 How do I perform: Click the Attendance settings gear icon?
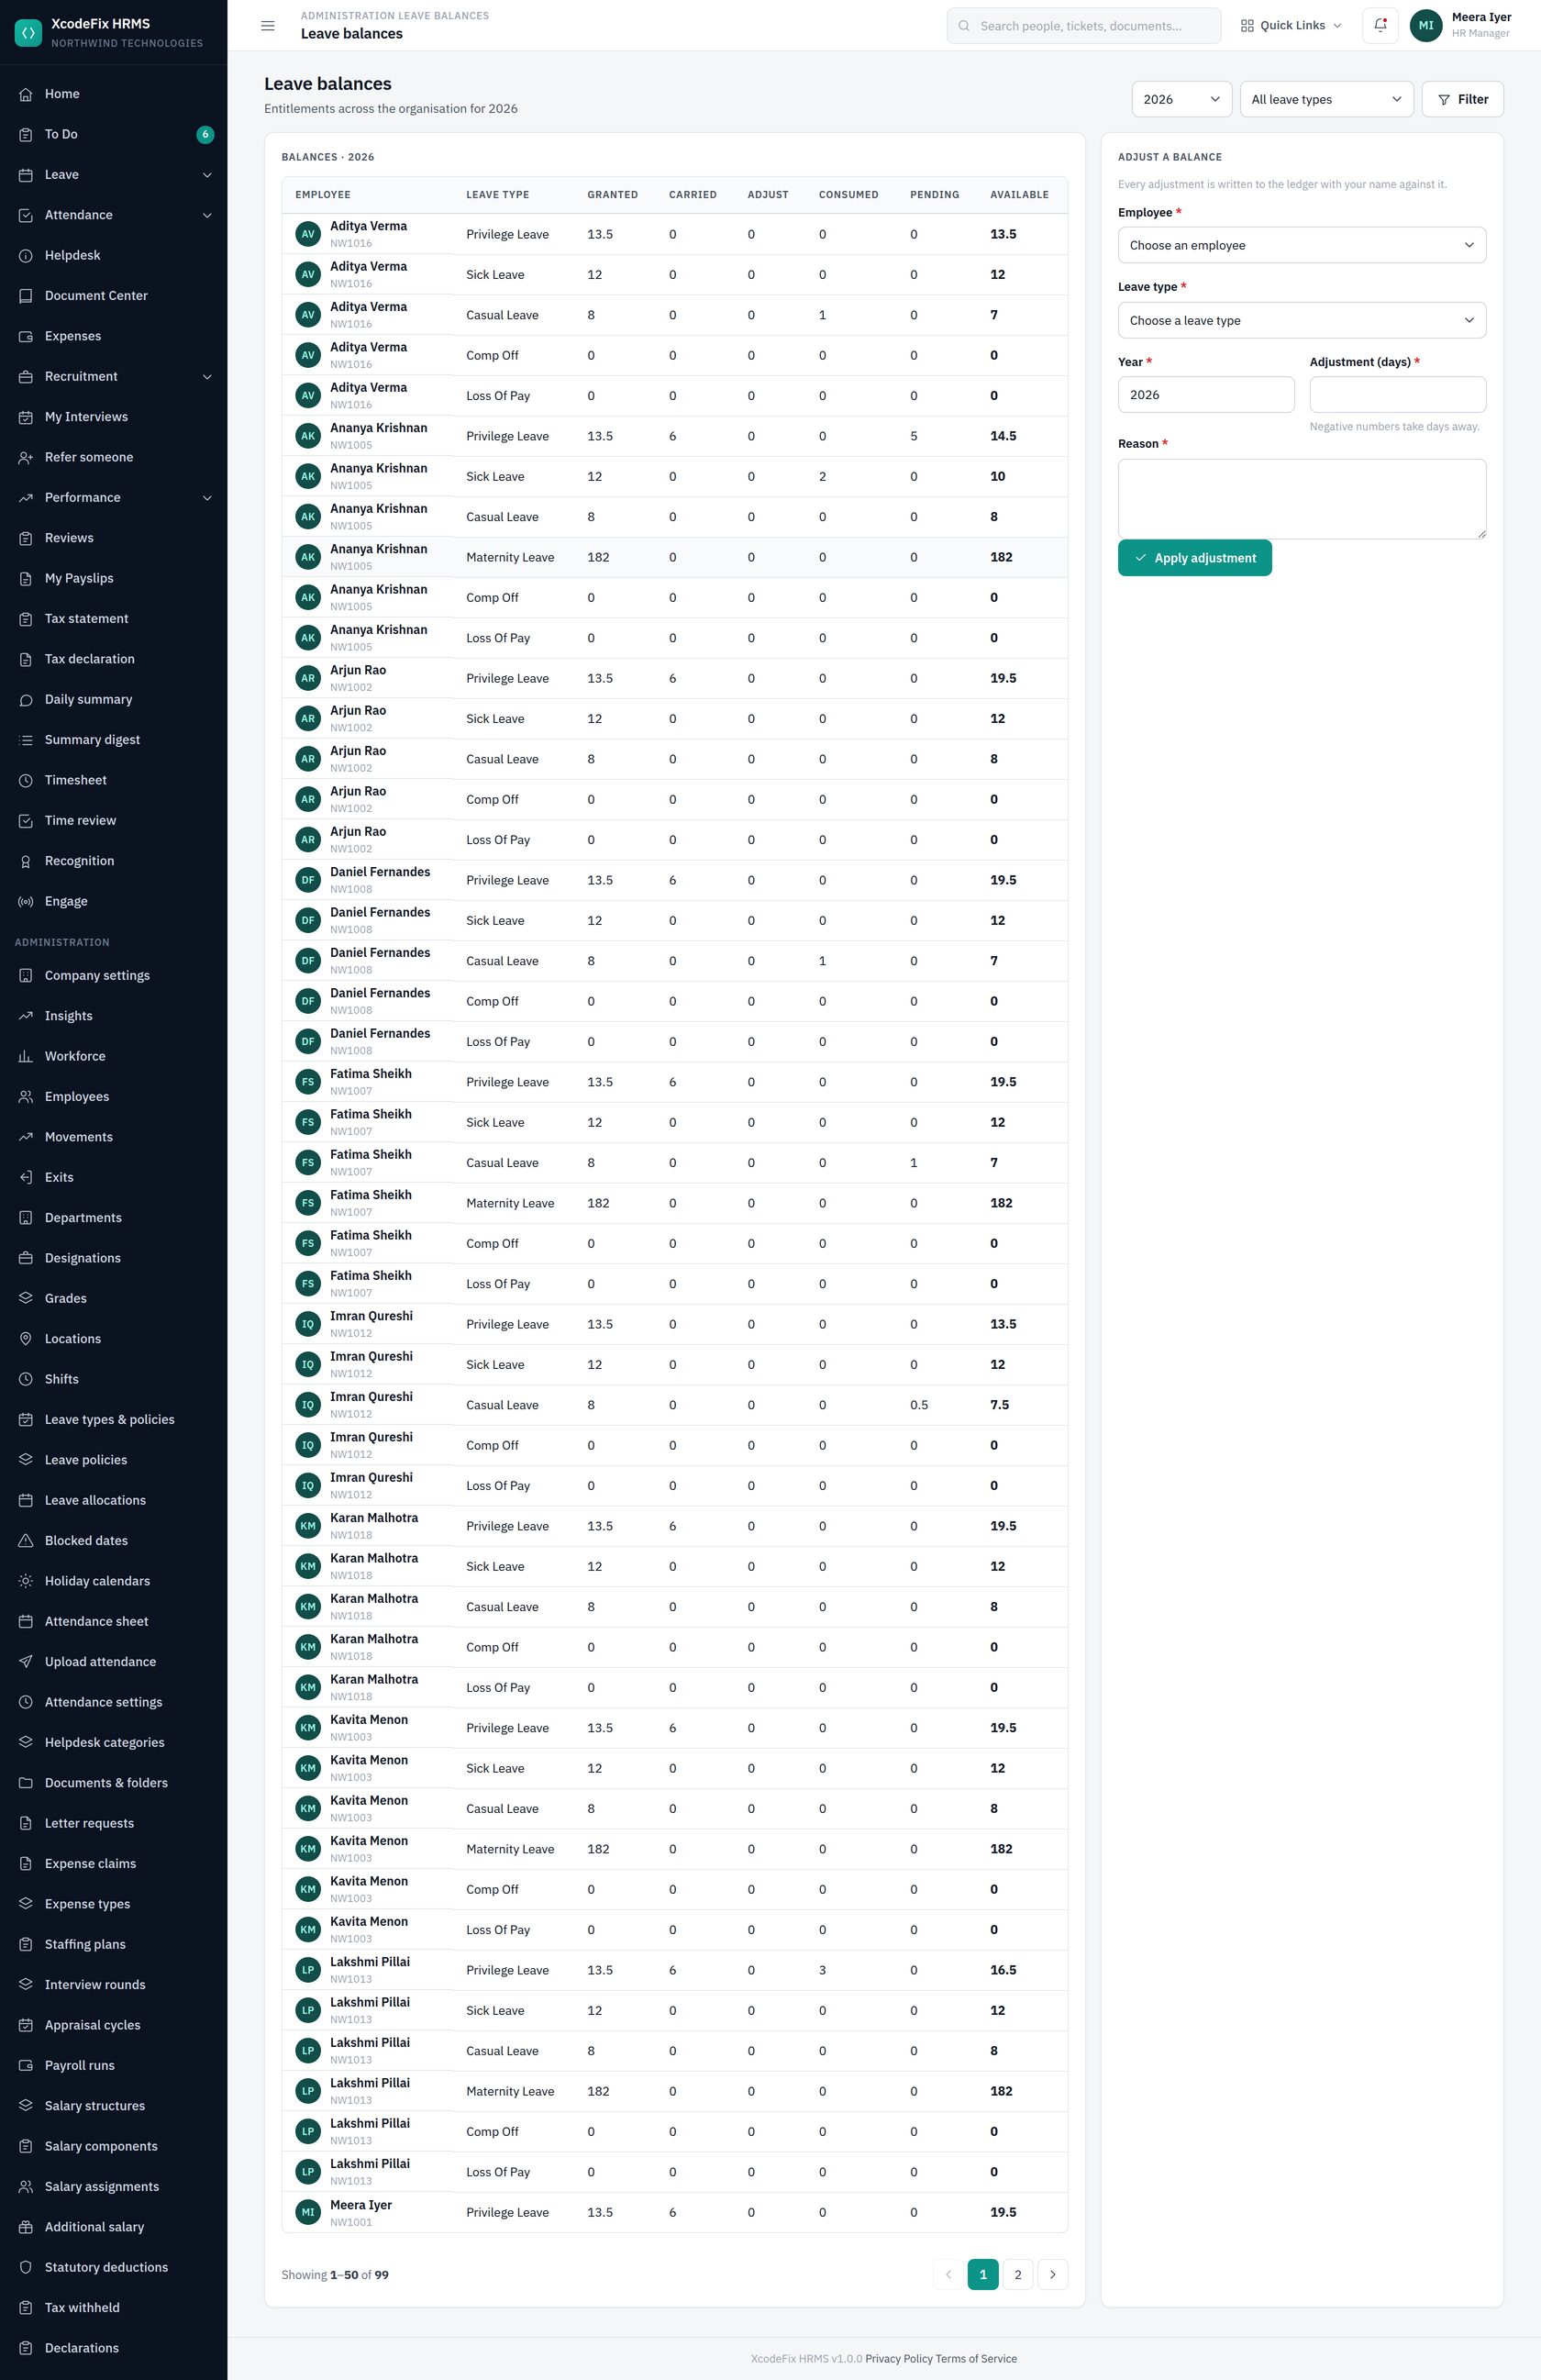click(26, 1702)
